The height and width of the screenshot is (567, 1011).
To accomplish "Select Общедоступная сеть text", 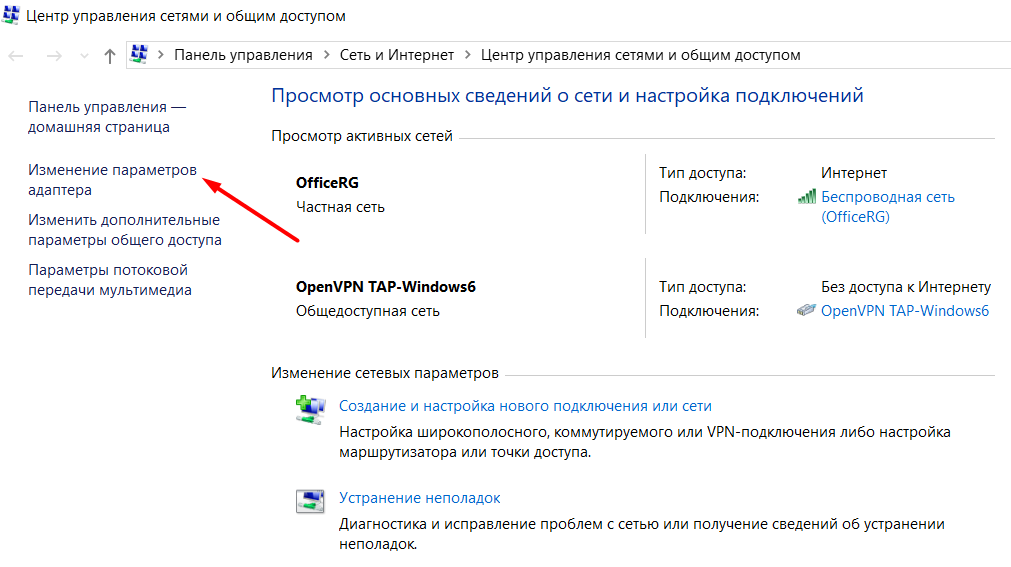I will coord(368,311).
